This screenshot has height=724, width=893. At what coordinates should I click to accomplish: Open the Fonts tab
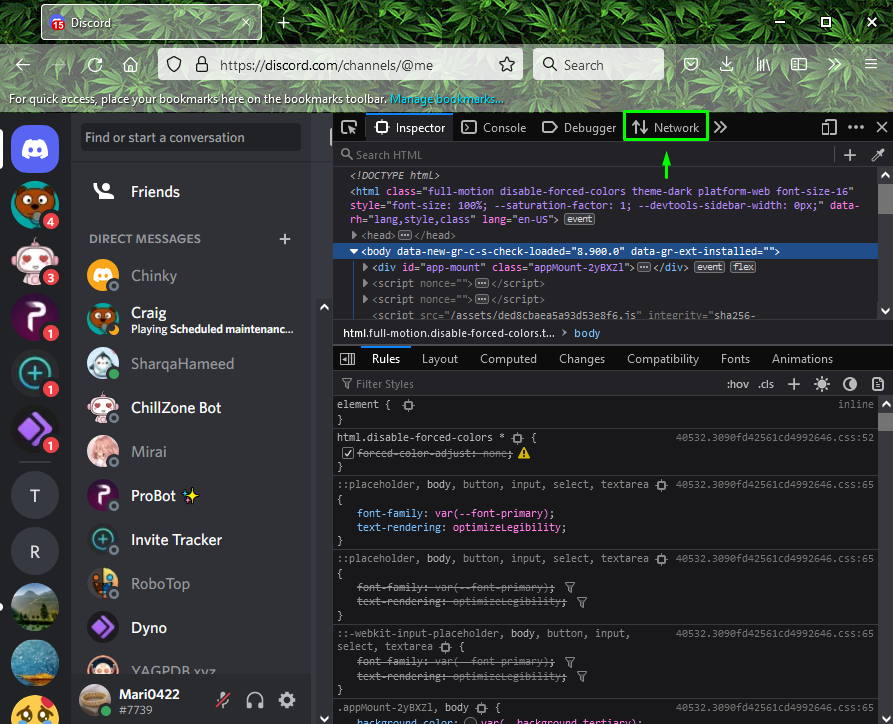[x=735, y=359]
